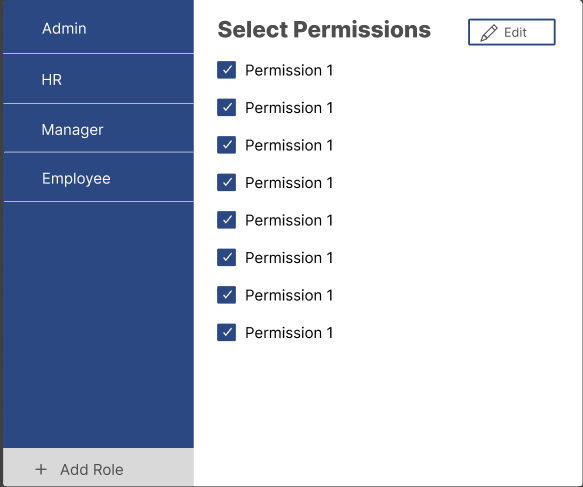Toggle the third Permission 1 checkbox

point(226,145)
